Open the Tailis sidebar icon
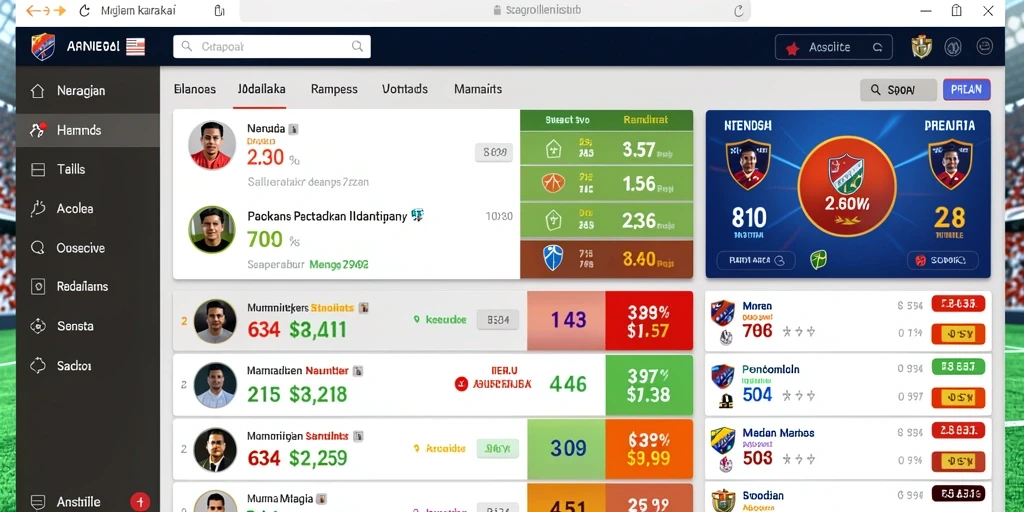Image resolution: width=1024 pixels, height=512 pixels. 38,169
